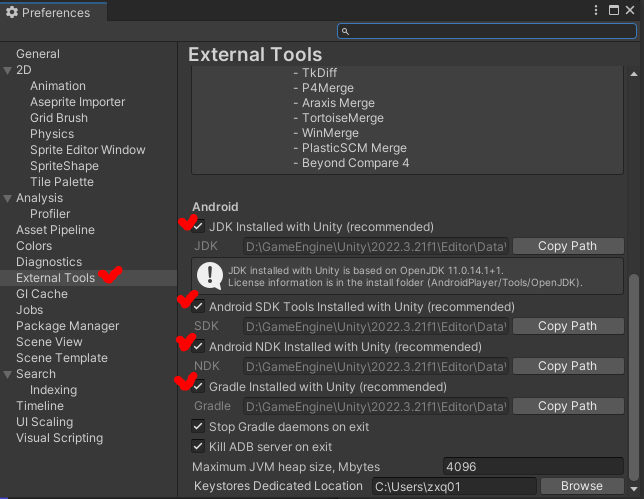Click the scrollbar up arrow
The image size is (644, 499).
[x=634, y=74]
